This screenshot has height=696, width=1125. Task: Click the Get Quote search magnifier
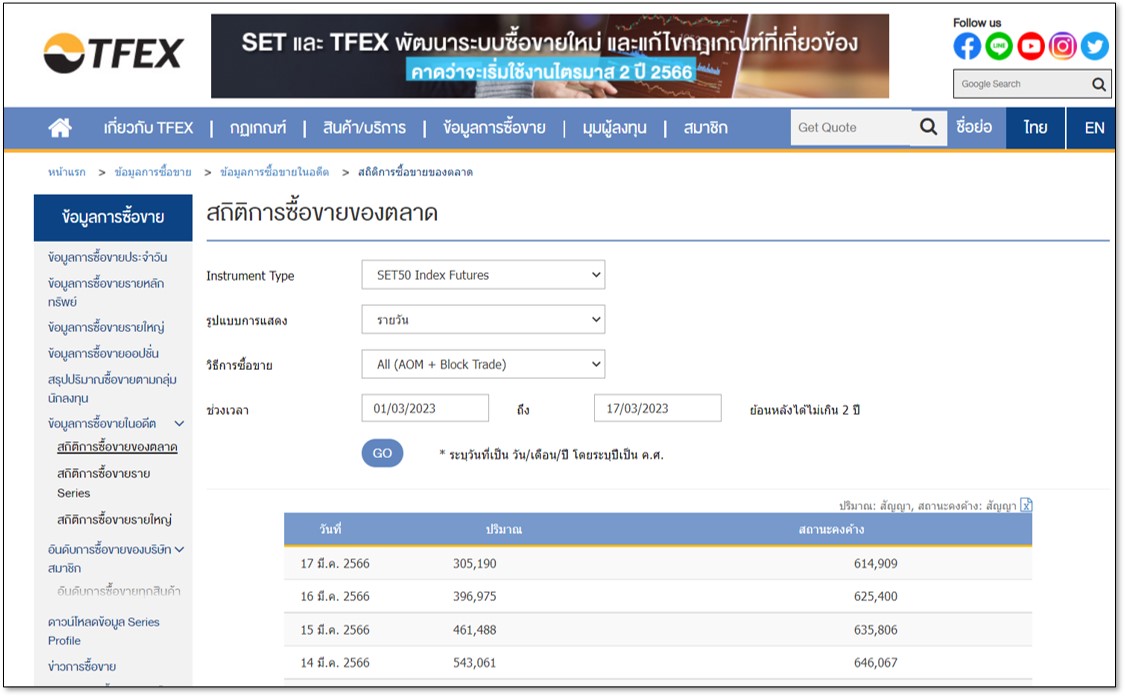click(928, 127)
